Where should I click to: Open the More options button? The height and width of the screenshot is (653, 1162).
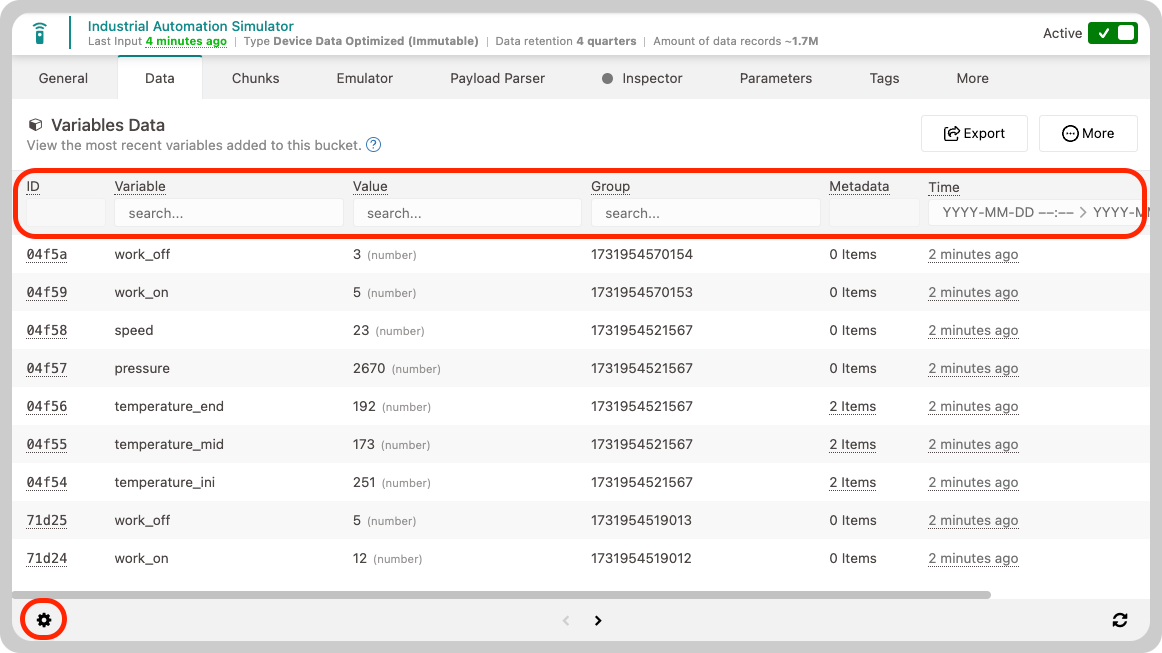[1088, 133]
